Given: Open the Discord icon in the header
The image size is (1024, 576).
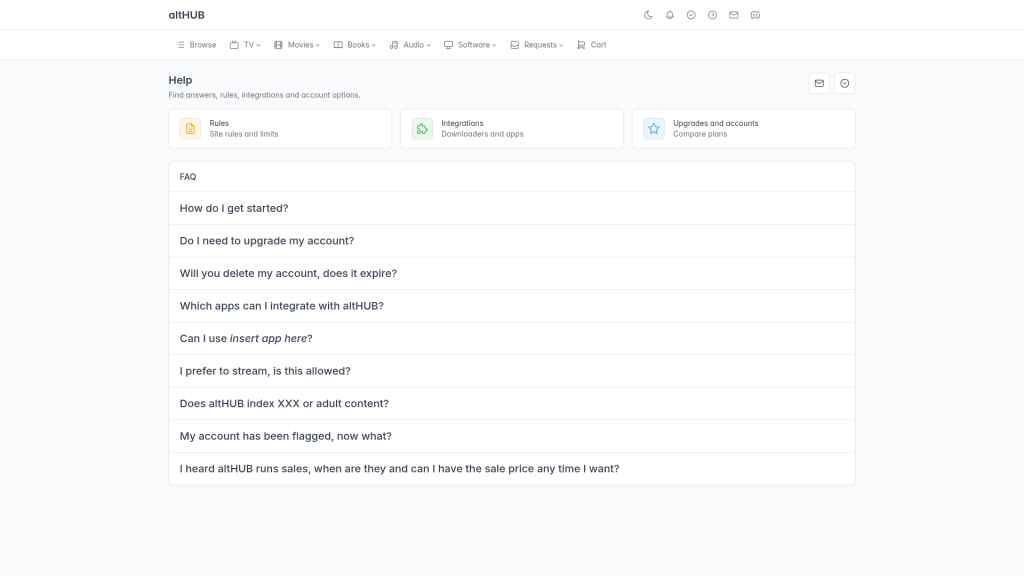Looking at the screenshot, I should tap(755, 15).
